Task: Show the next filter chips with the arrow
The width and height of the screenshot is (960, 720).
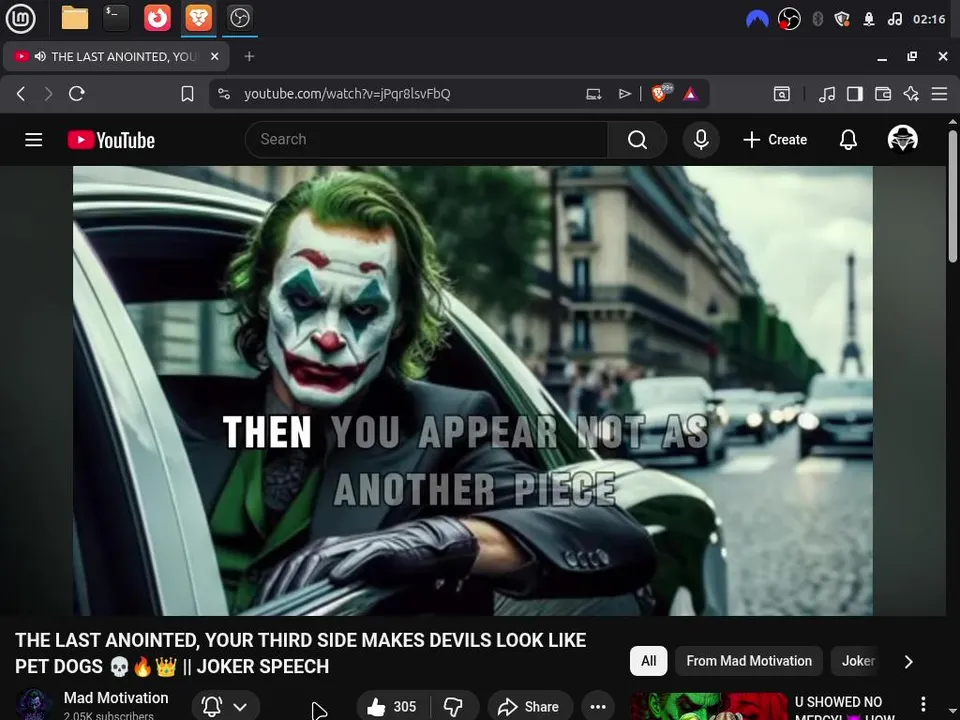Action: [909, 661]
